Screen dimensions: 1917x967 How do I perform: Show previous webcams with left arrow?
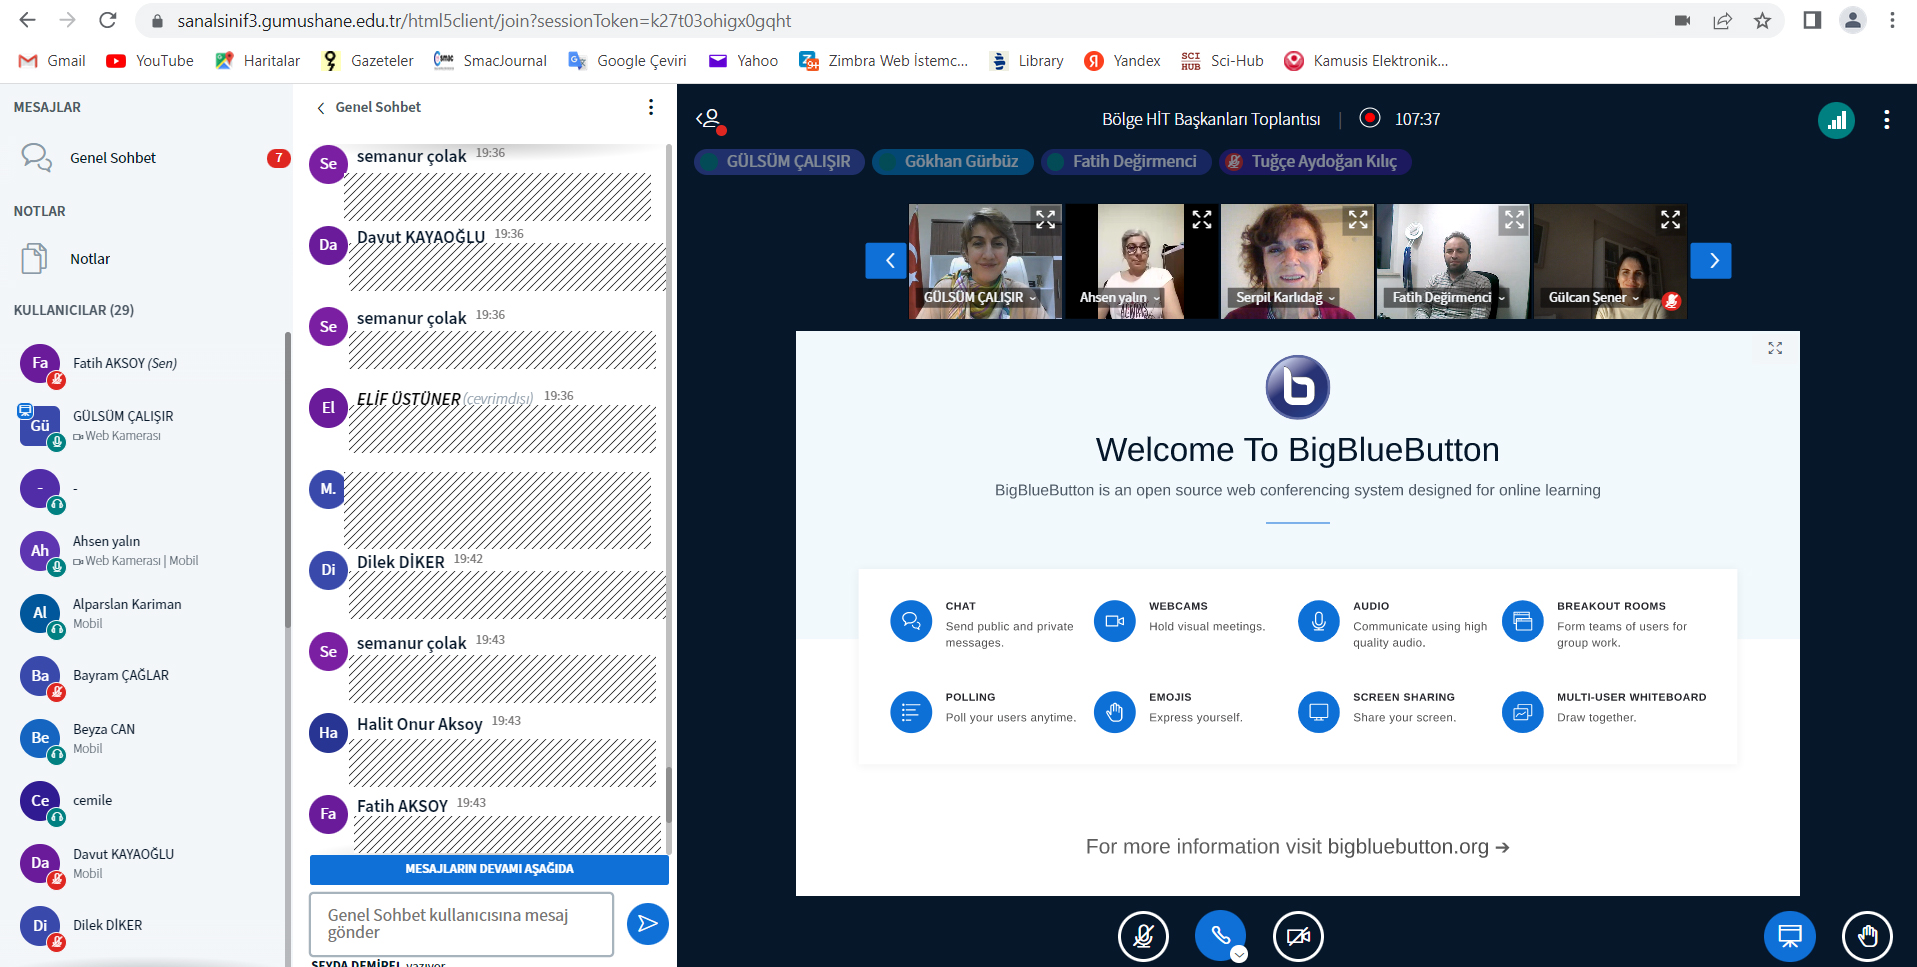tap(886, 261)
